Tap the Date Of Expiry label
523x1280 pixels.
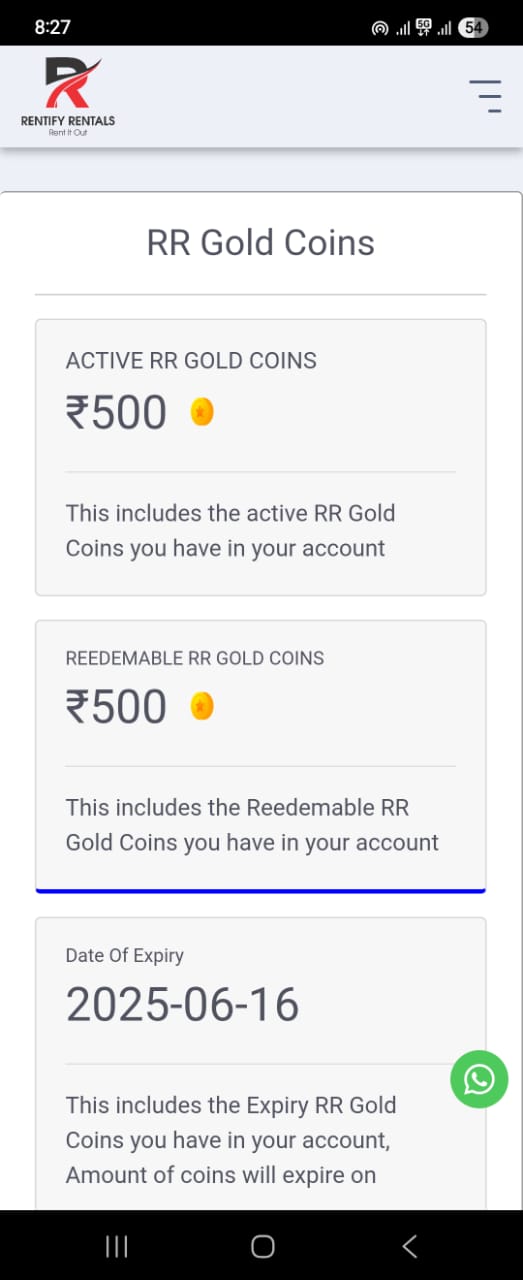(125, 955)
